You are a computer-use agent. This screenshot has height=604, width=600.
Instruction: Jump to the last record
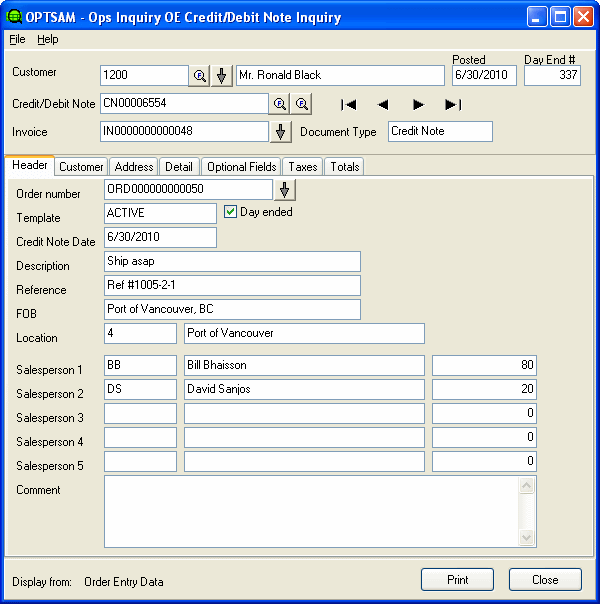[x=453, y=104]
